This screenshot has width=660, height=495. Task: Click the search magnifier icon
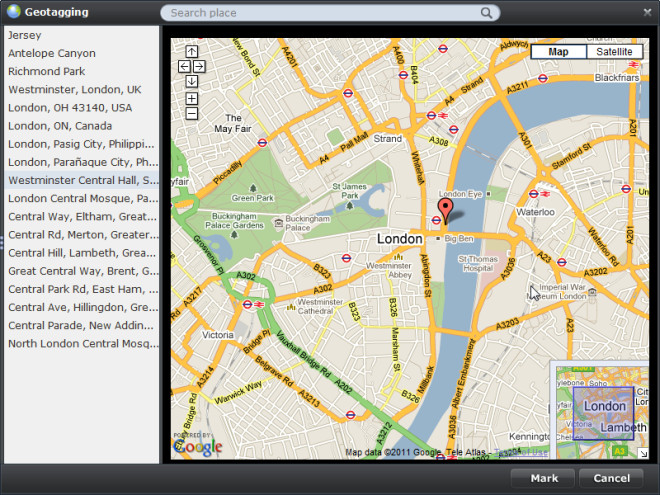click(x=486, y=13)
